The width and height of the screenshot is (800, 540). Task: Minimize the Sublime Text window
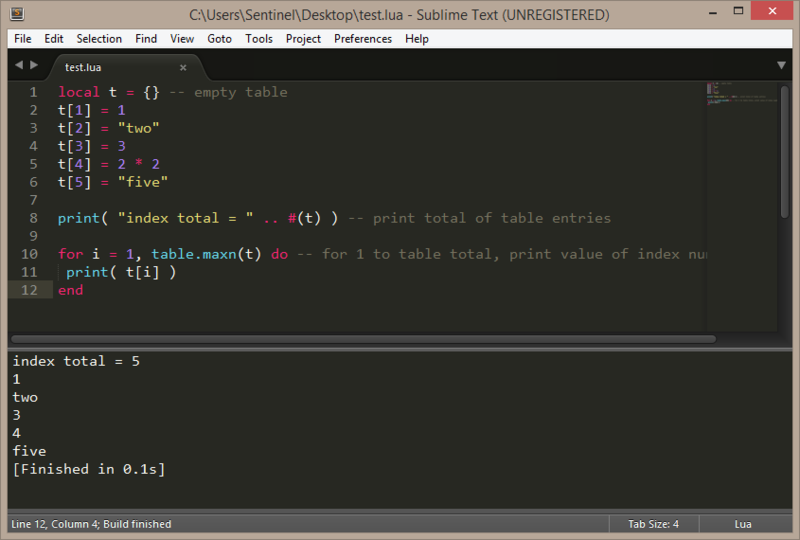click(x=713, y=12)
